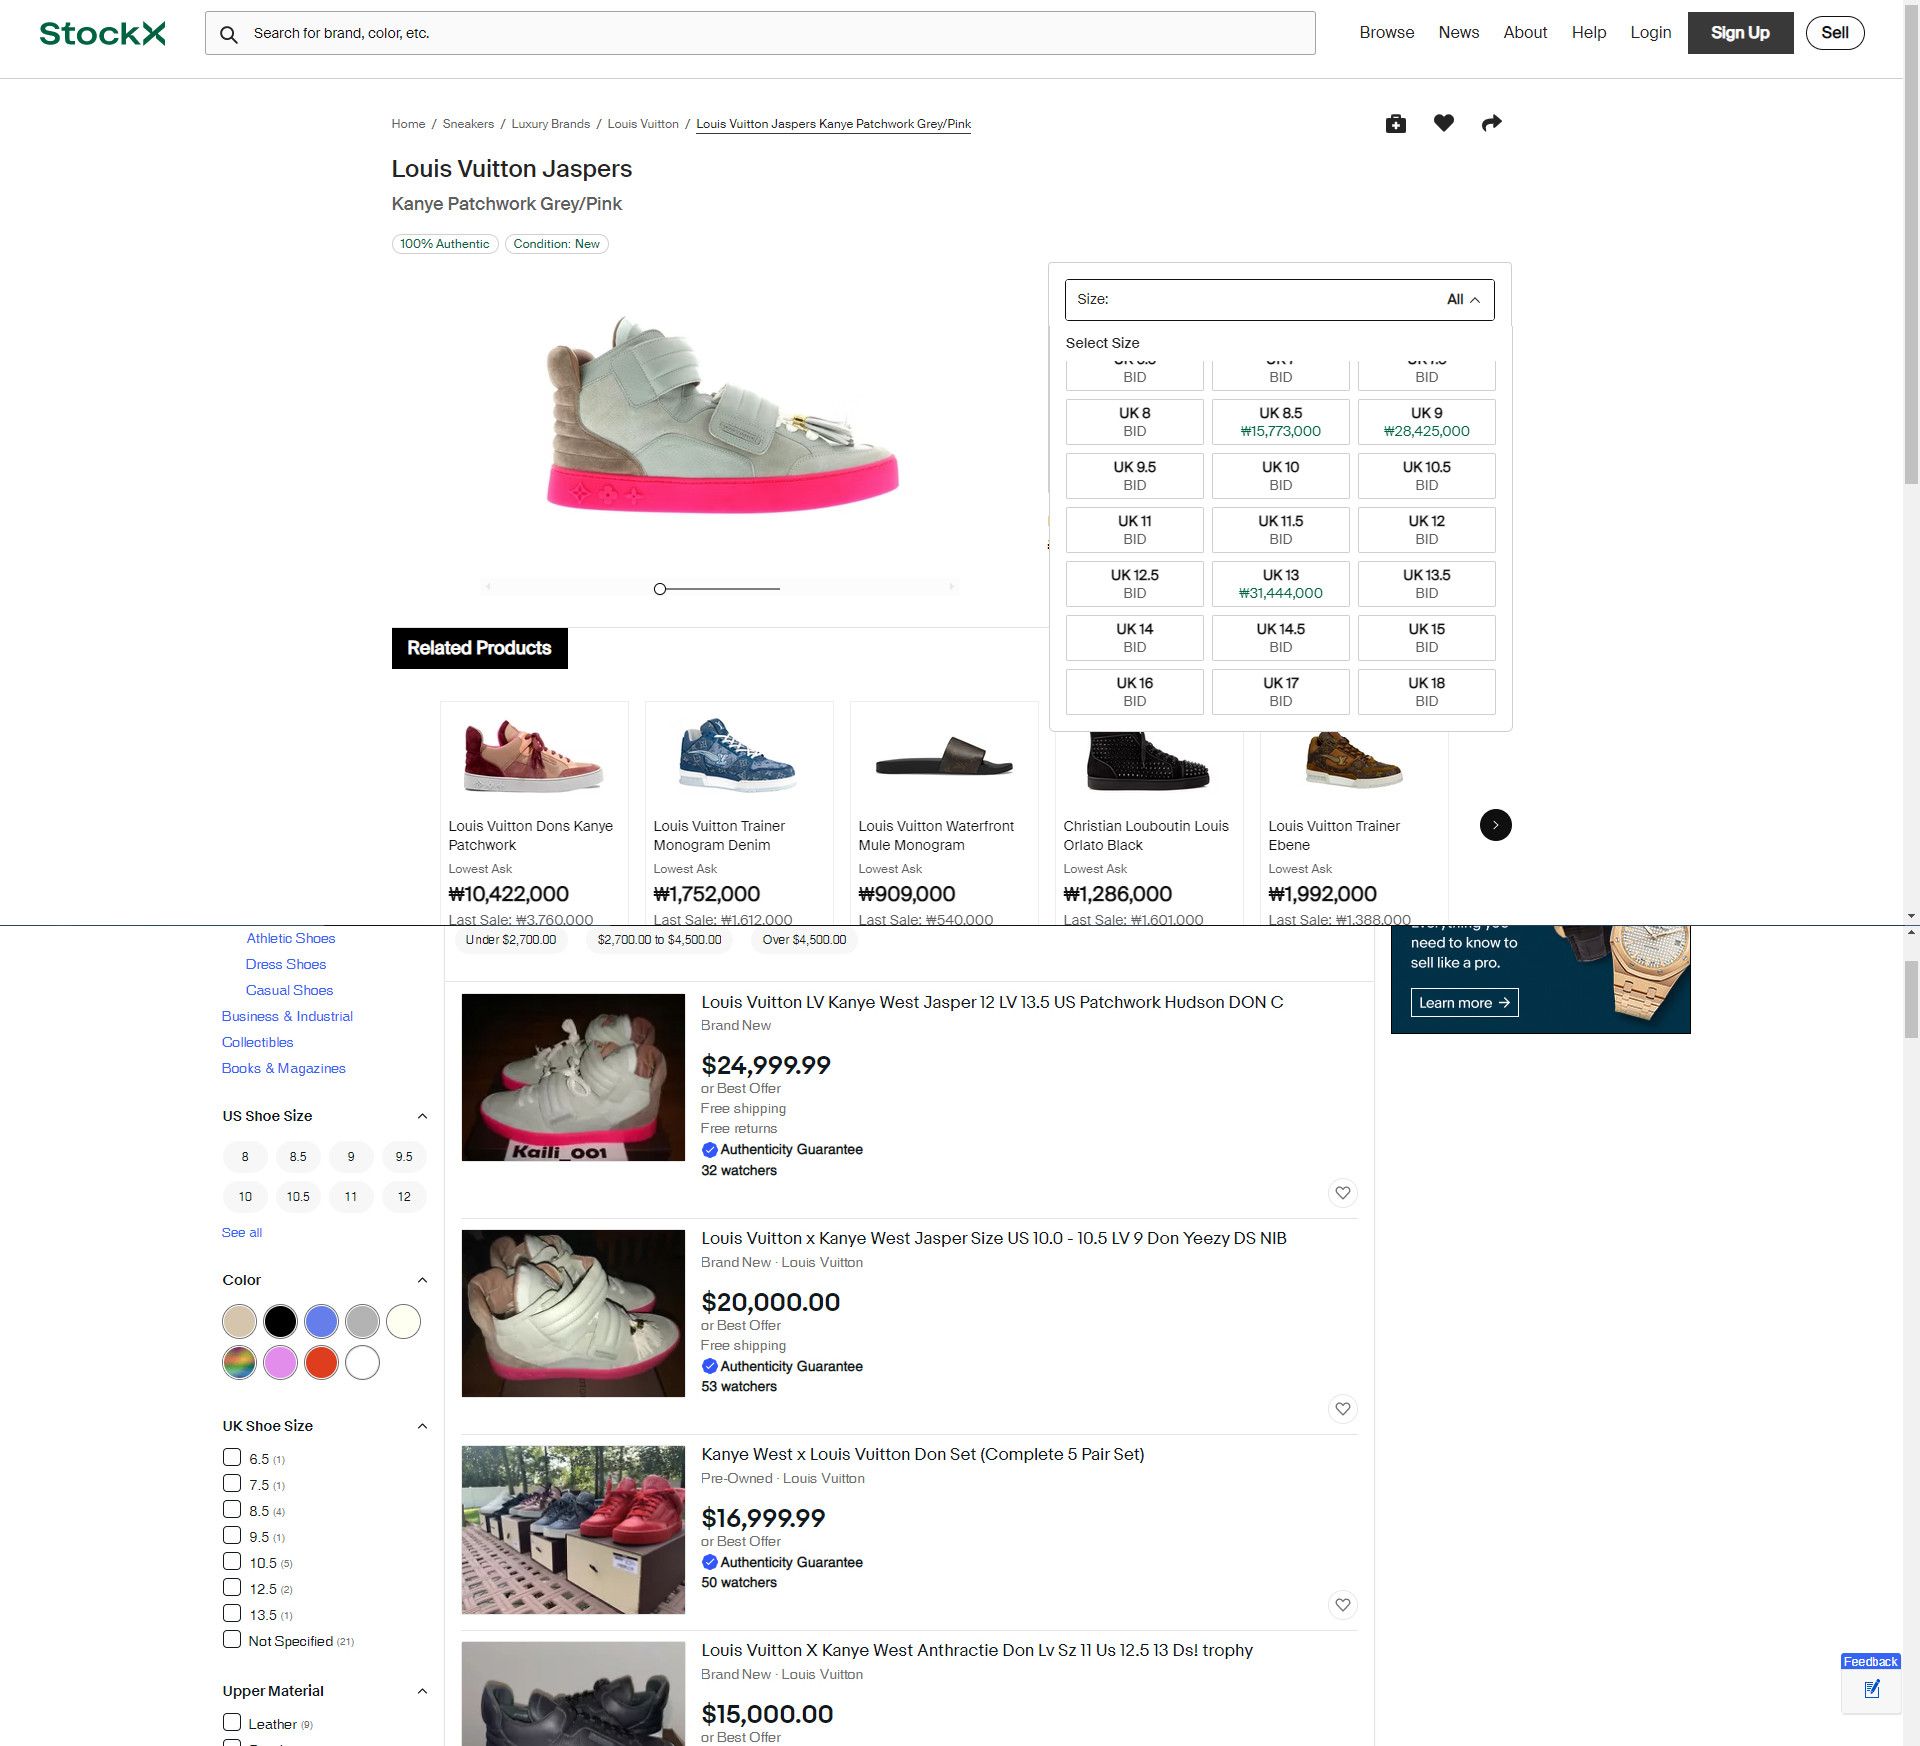Viewport: 1920px width, 1746px height.
Task: Collapse the Size All dropdown
Action: point(1280,300)
